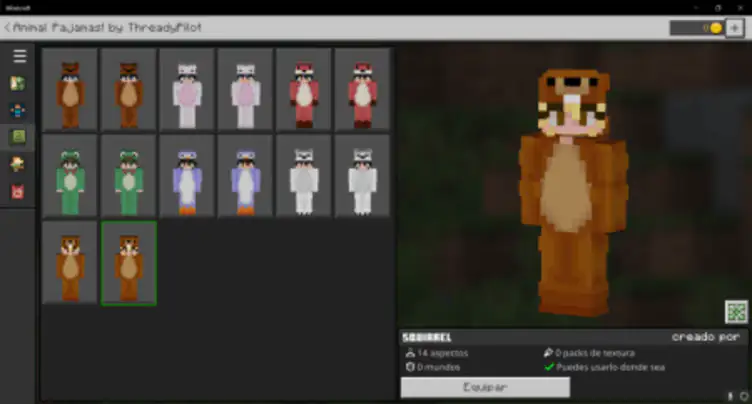Choose the right all-white wolf pajama skin
The image size is (752, 404).
pyautogui.click(x=363, y=176)
